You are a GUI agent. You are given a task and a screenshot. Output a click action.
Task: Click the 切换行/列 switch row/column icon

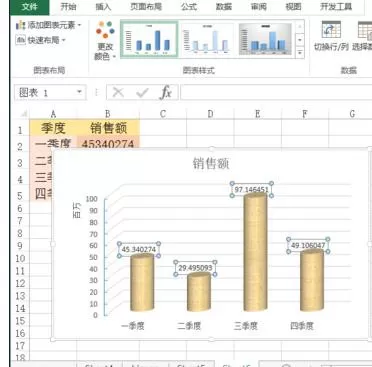pyautogui.click(x=331, y=36)
